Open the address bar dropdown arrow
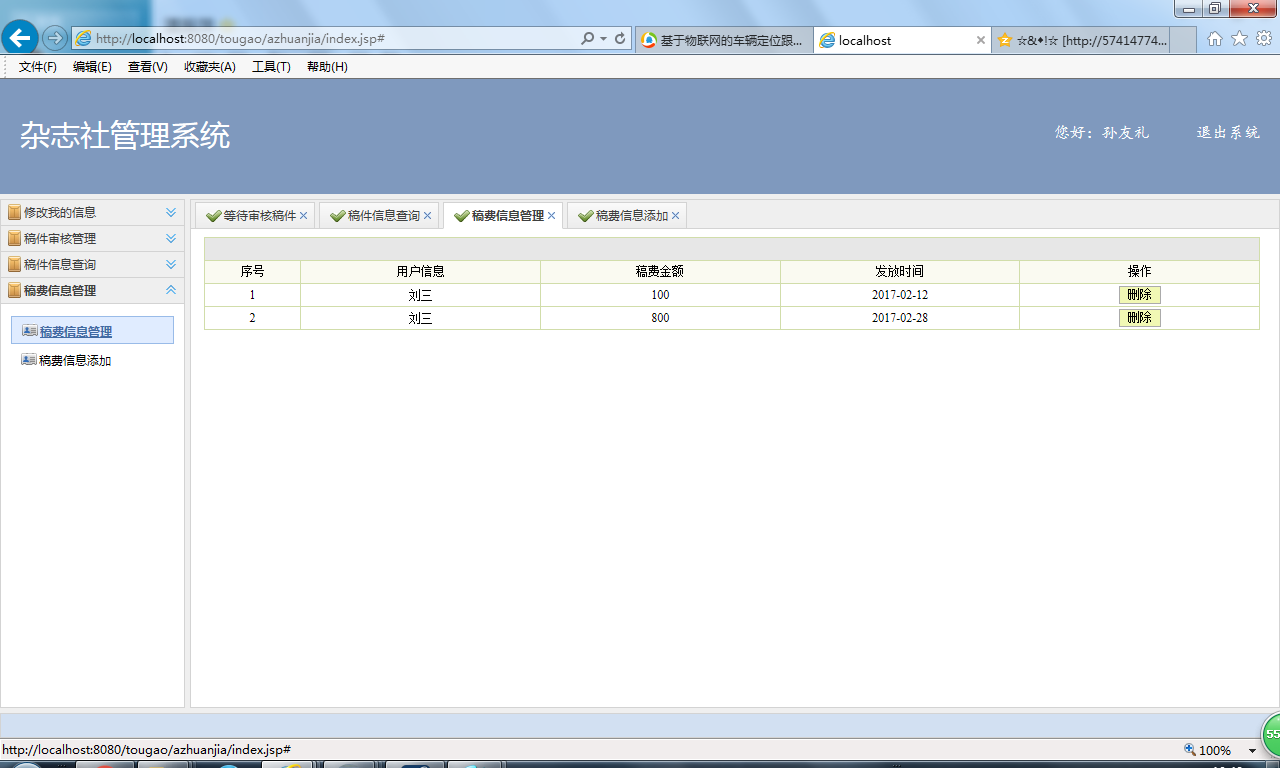Screen dimensions: 1280x768 (604, 39)
